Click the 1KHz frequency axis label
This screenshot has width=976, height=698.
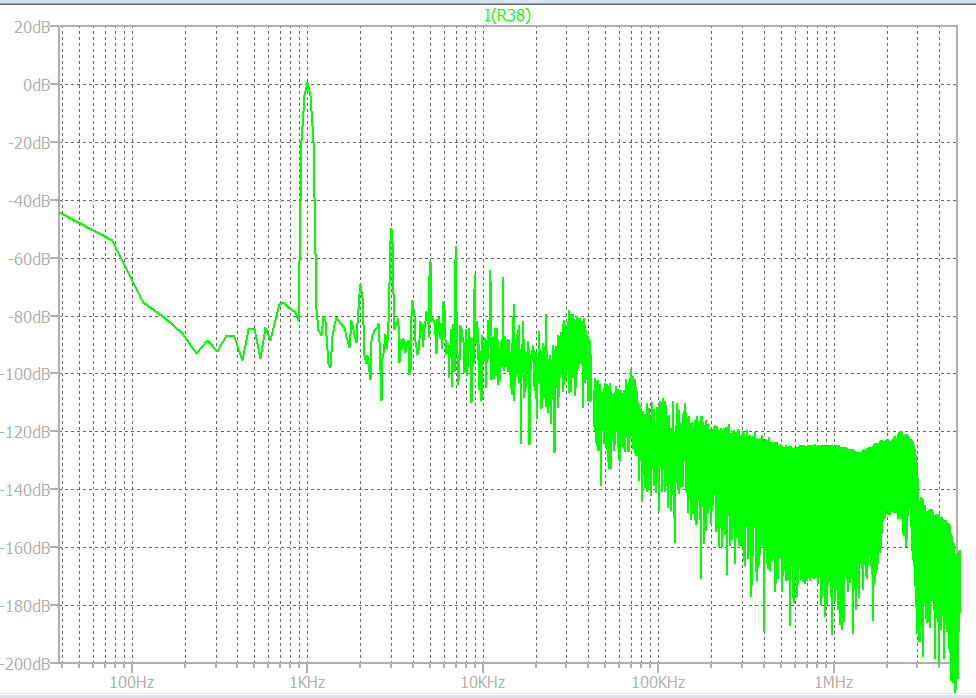(x=307, y=682)
